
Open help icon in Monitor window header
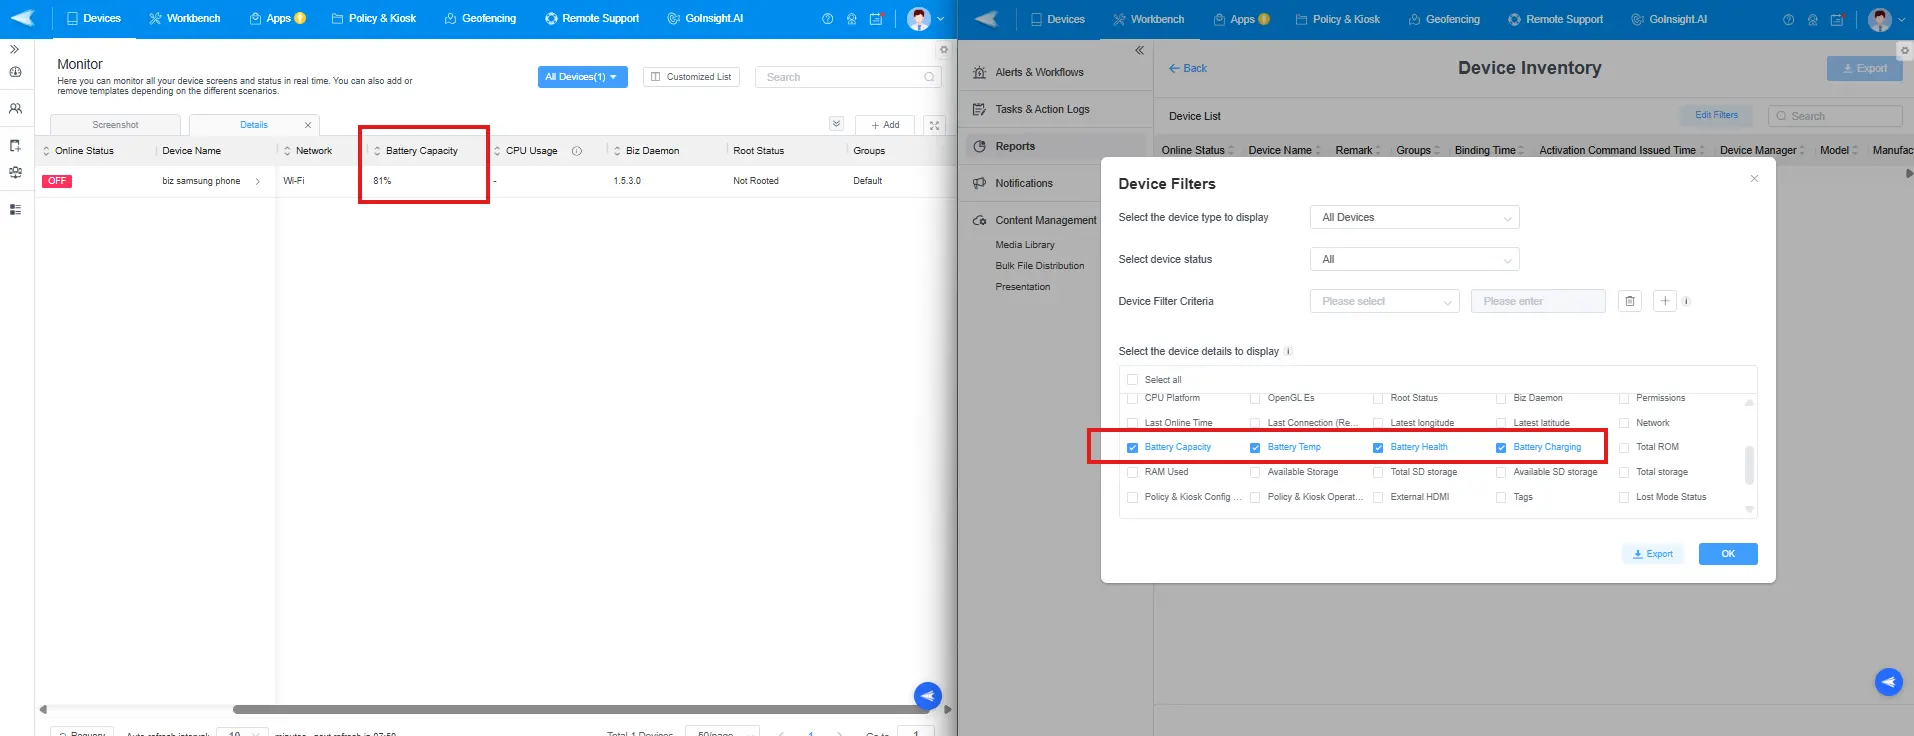pos(827,19)
